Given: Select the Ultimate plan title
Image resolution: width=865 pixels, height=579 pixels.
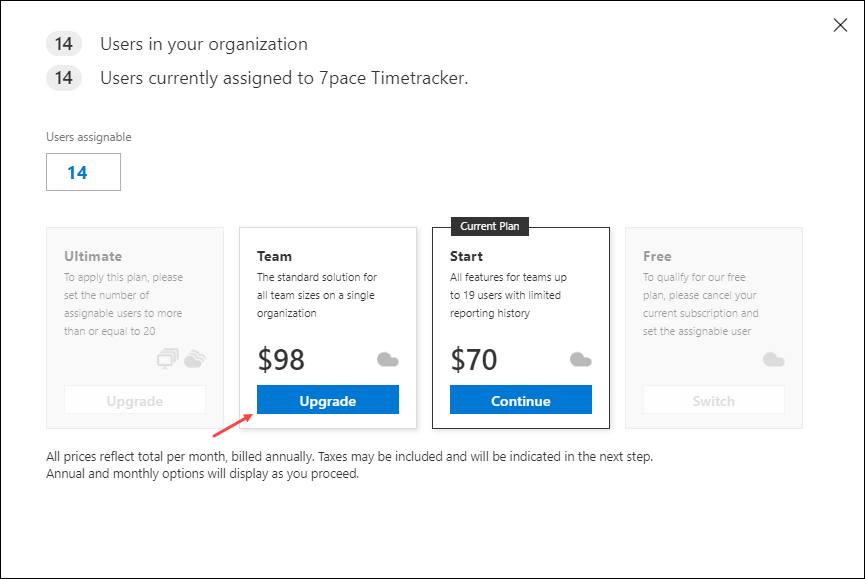Looking at the screenshot, I should (93, 256).
